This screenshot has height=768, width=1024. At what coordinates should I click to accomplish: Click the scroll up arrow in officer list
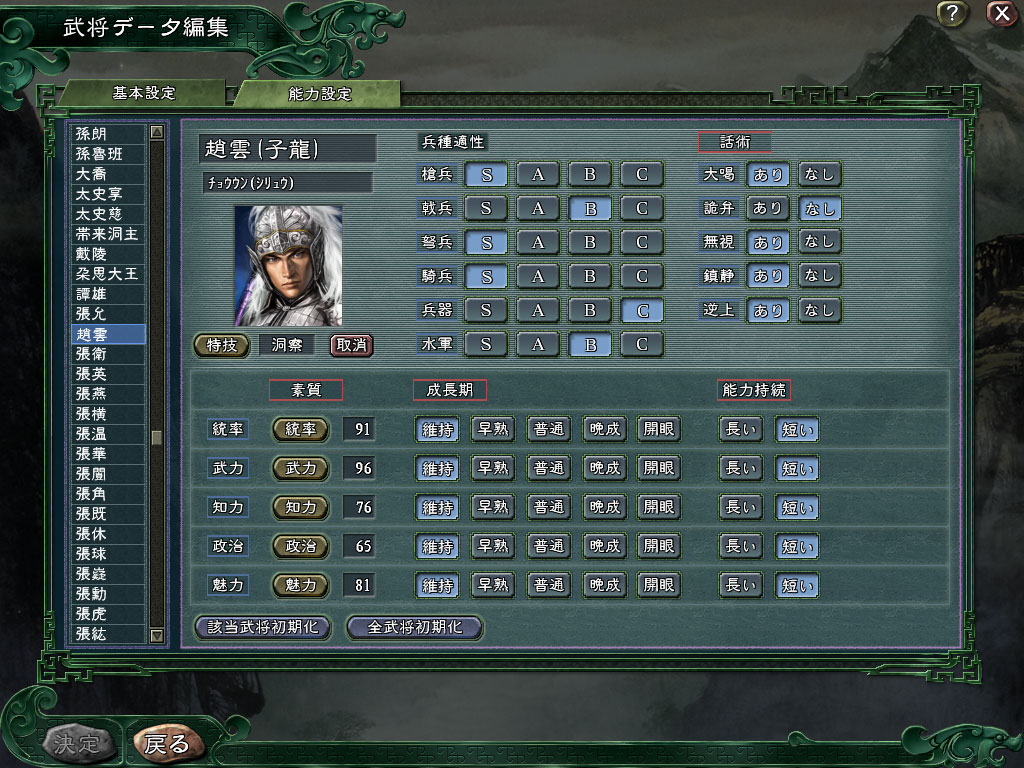(157, 133)
